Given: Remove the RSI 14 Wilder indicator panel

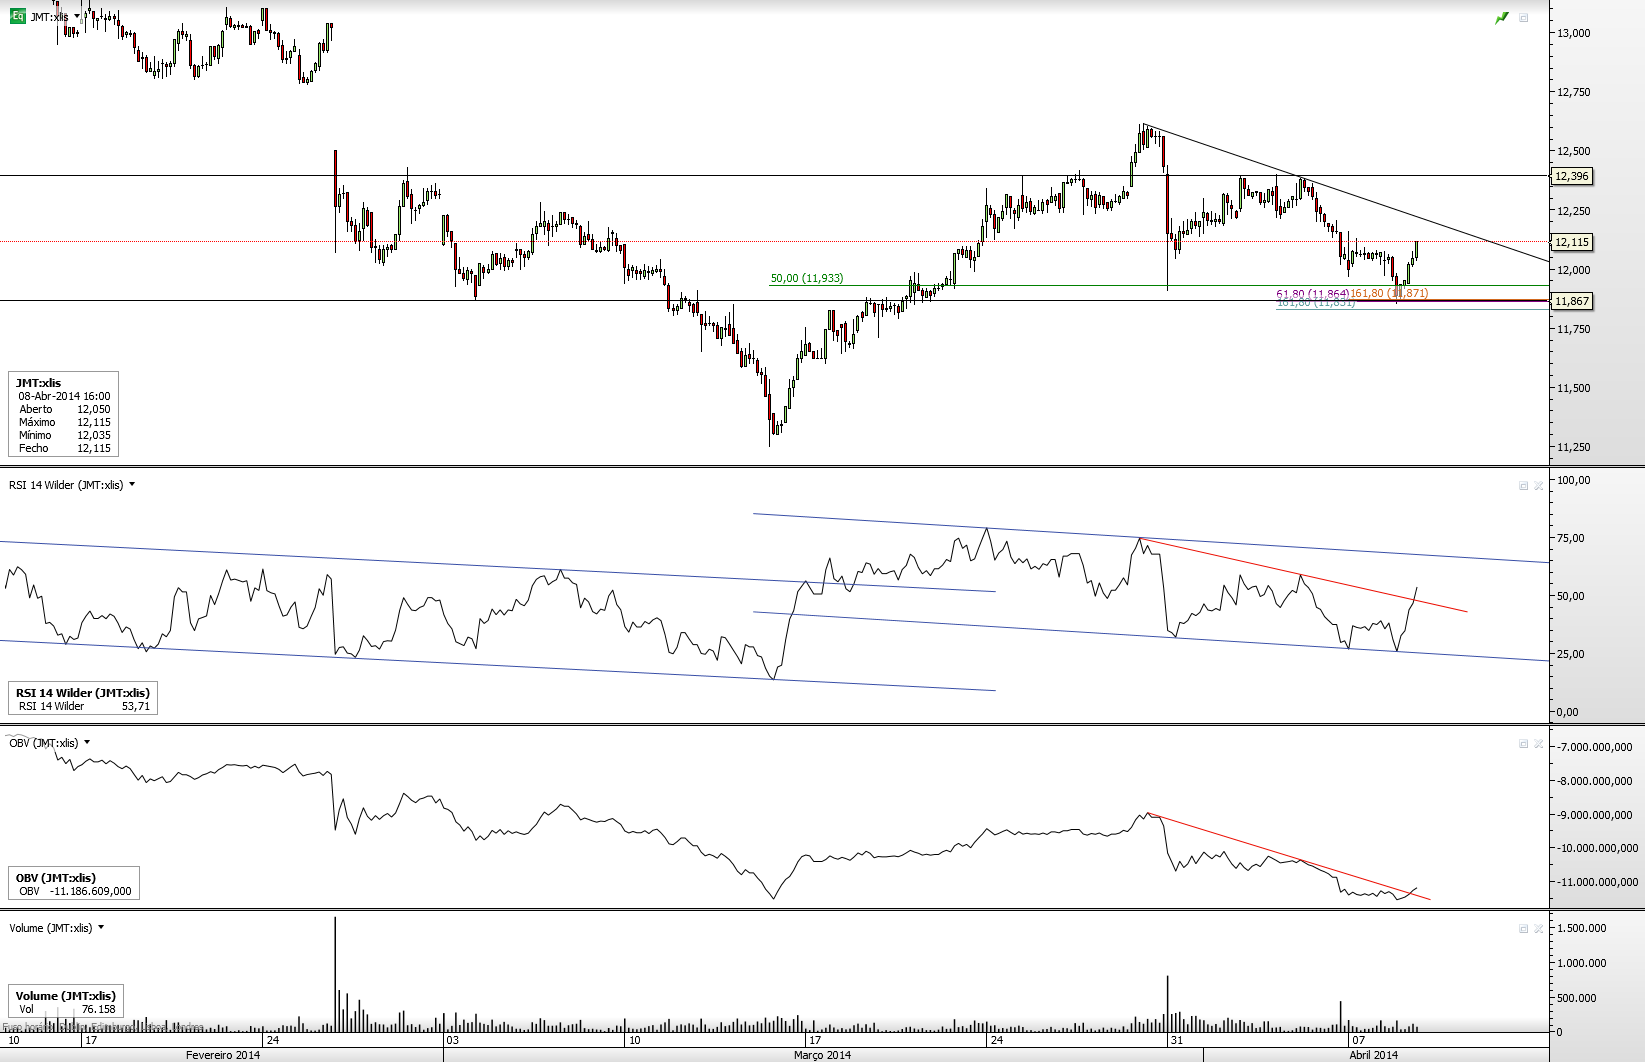Looking at the screenshot, I should click(1539, 486).
